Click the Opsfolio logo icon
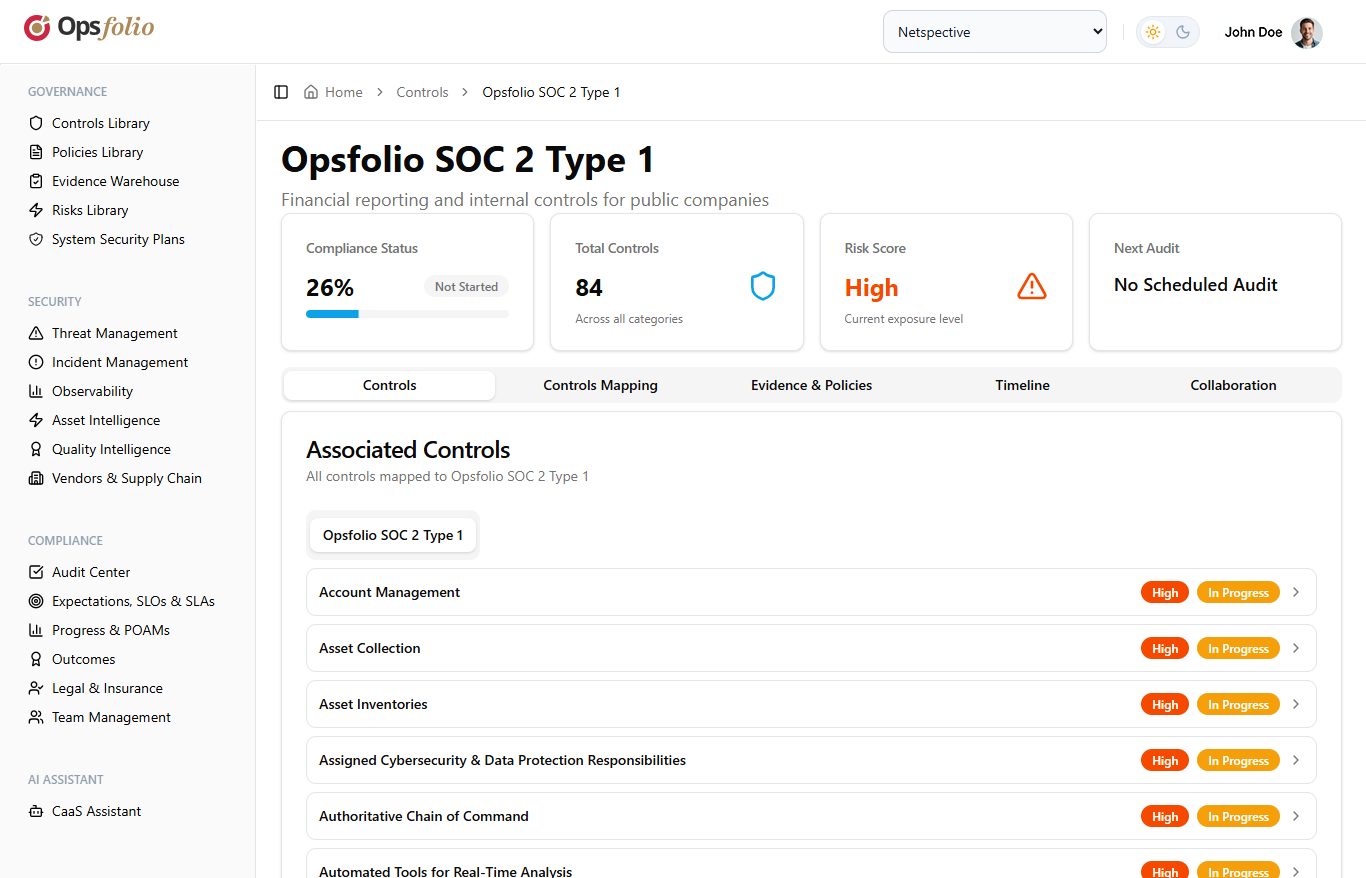This screenshot has width=1366, height=878. click(x=36, y=27)
